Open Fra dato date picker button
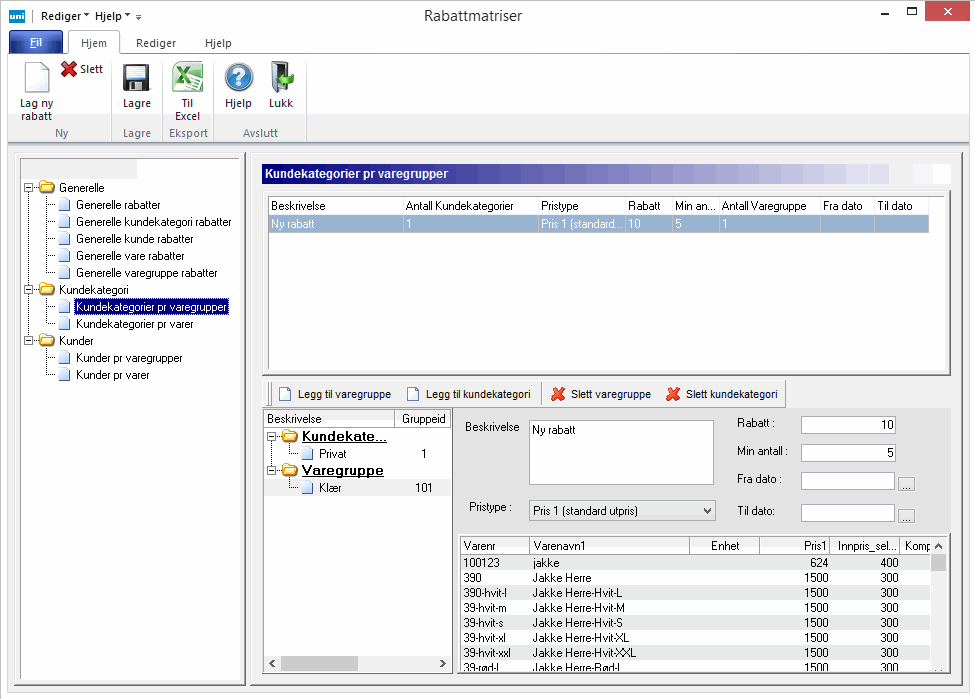Viewport: 975px width, 699px height. click(906, 484)
